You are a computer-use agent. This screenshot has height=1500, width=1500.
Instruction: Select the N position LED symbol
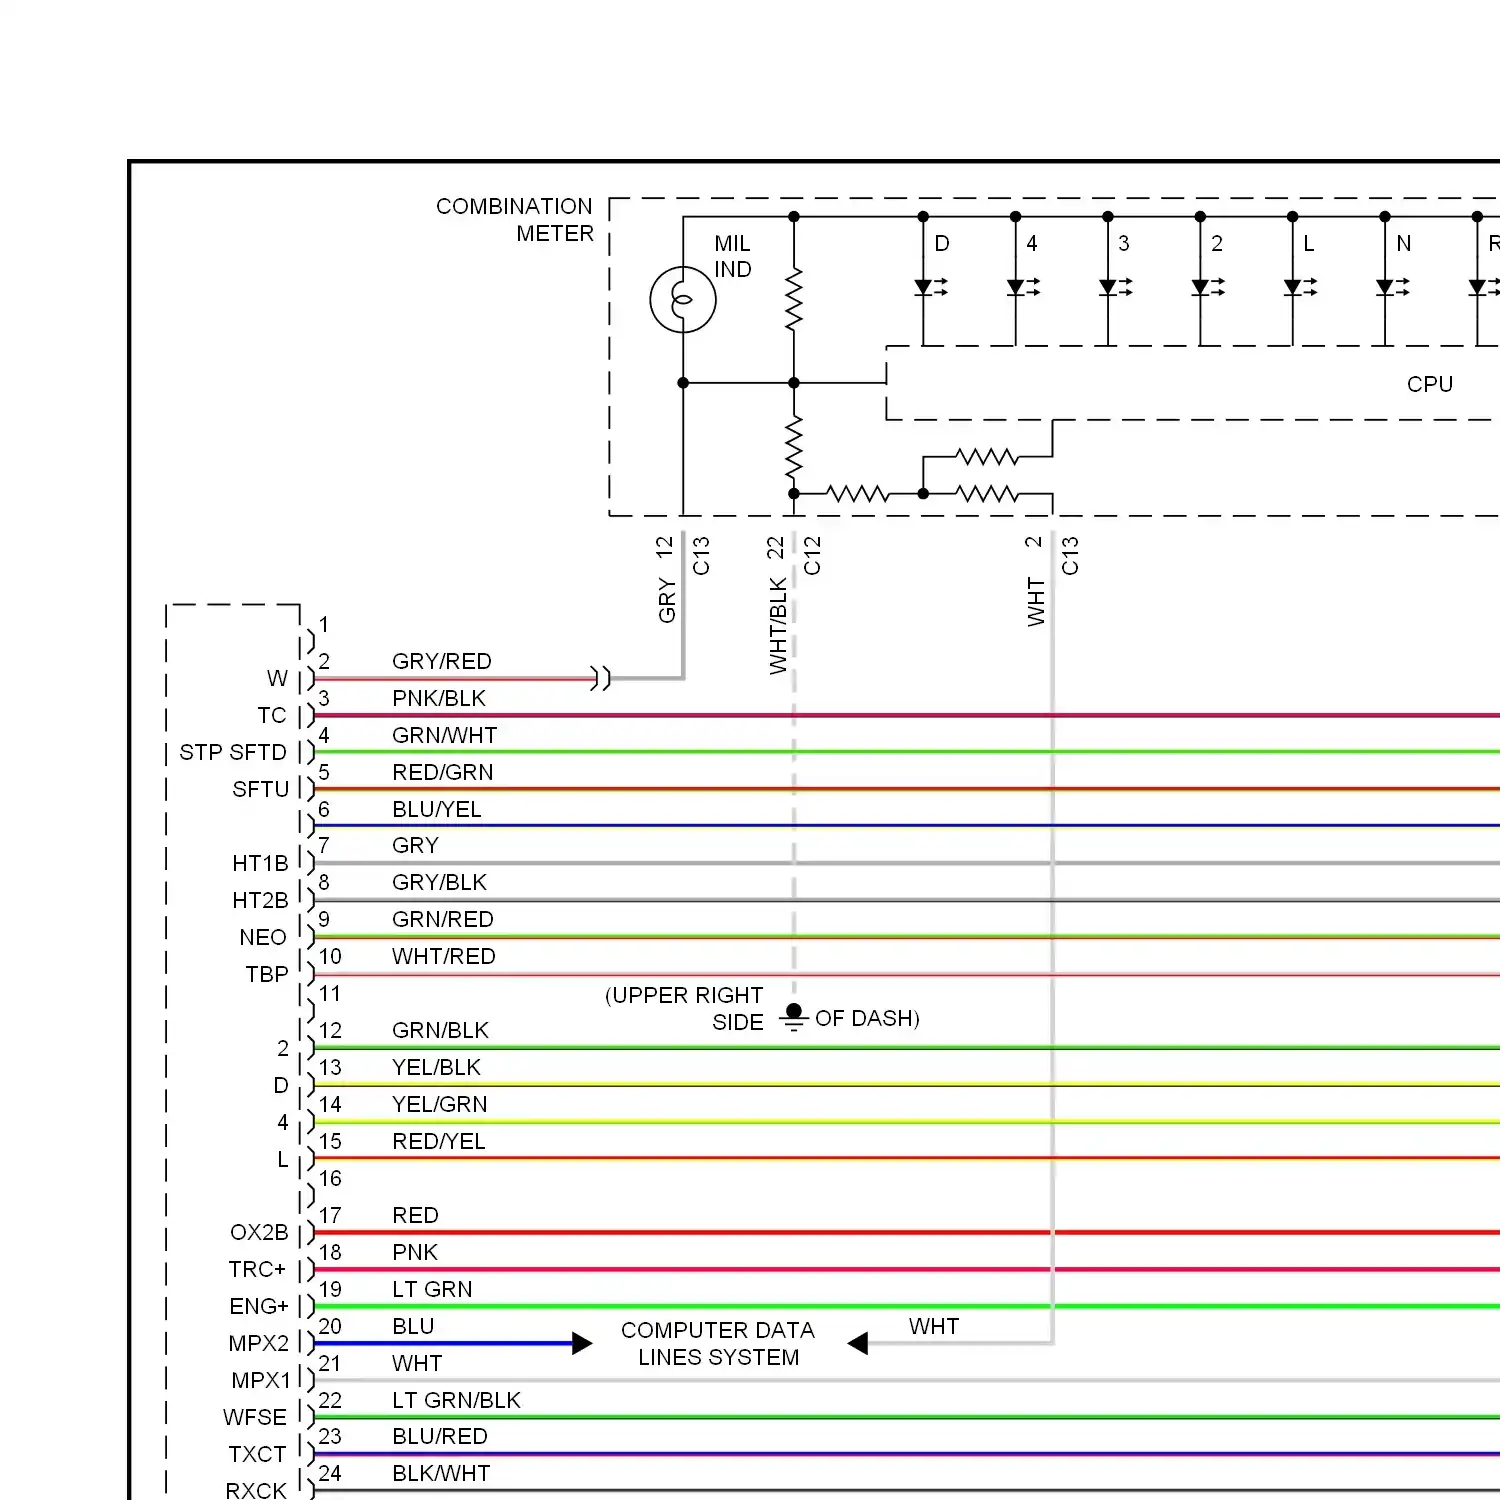point(1392,288)
